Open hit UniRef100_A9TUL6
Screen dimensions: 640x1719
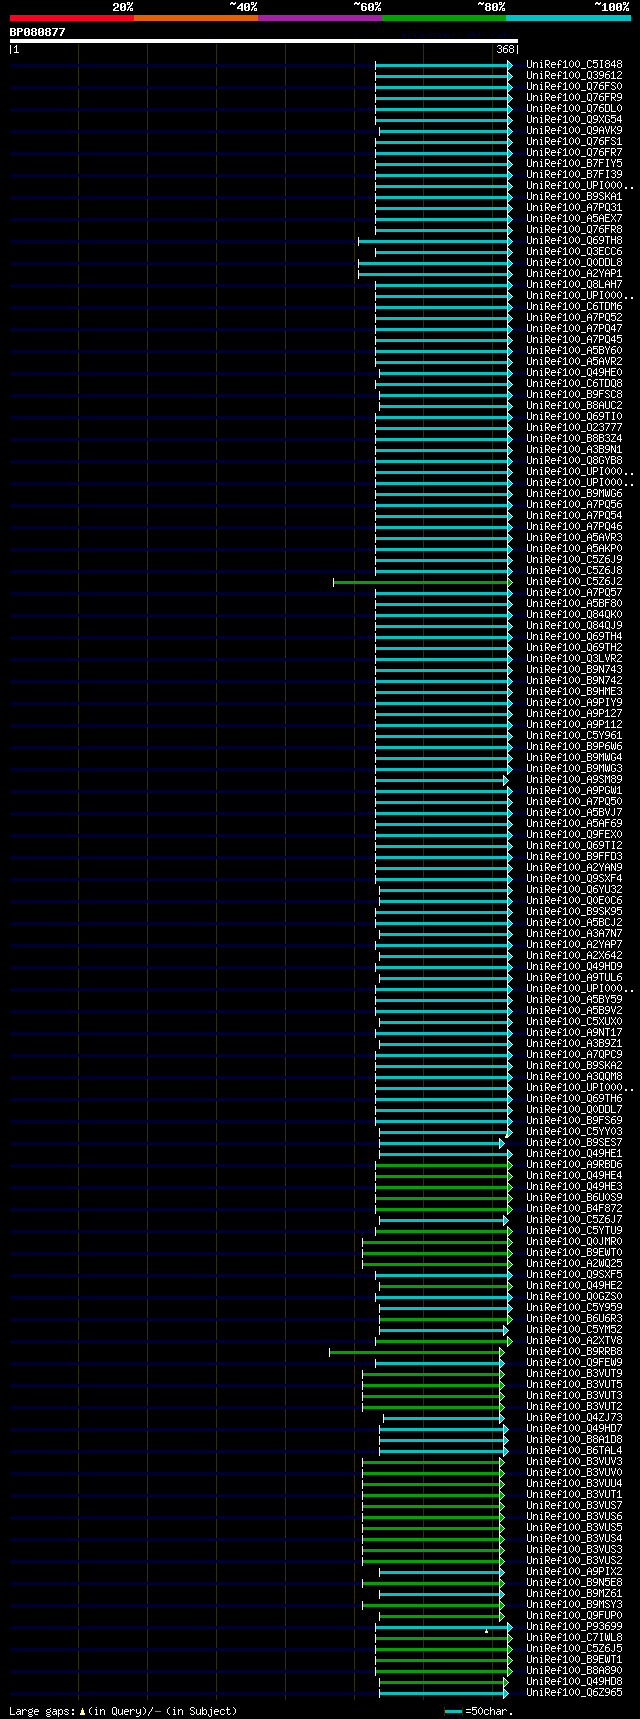tap(574, 978)
